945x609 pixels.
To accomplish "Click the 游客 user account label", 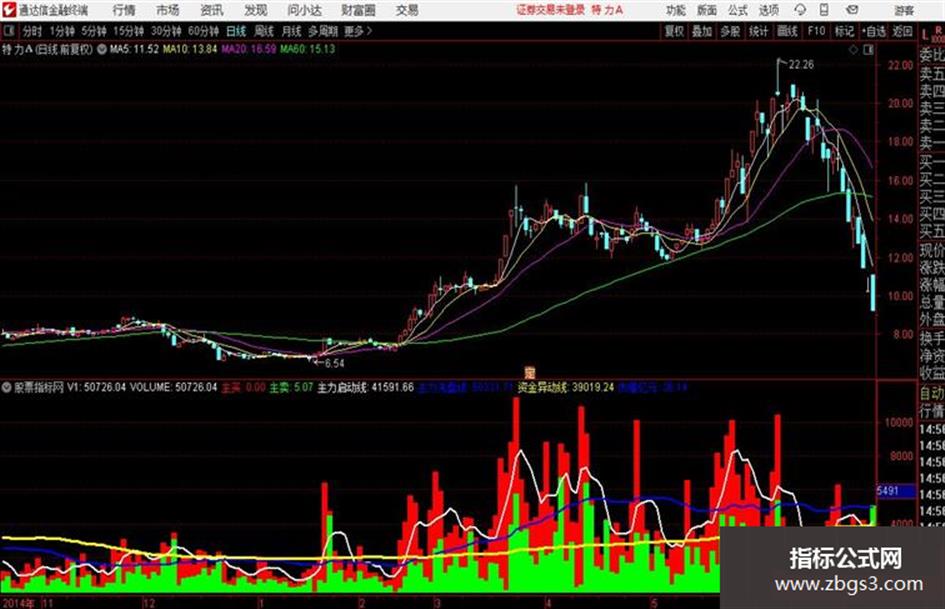I will (x=903, y=10).
